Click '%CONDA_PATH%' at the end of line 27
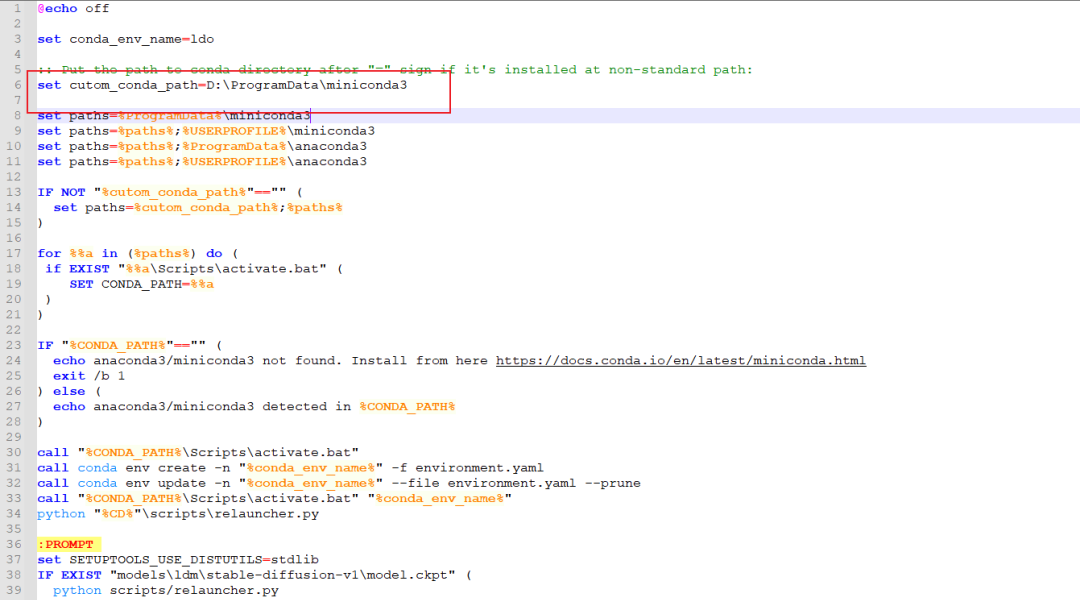1080x600 pixels. tap(407, 406)
